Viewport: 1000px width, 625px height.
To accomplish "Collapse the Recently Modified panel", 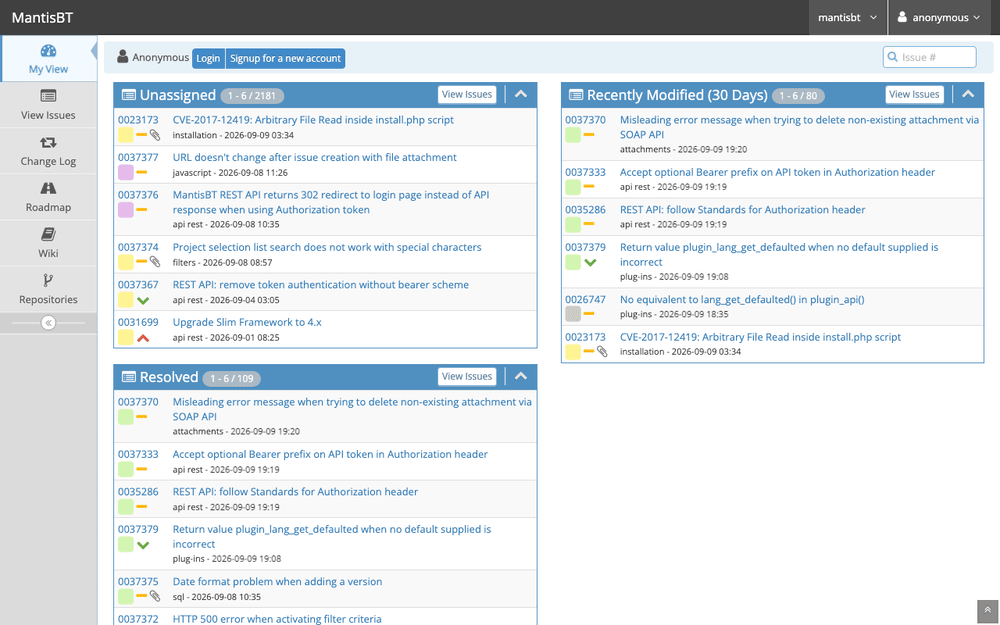I will point(968,94).
